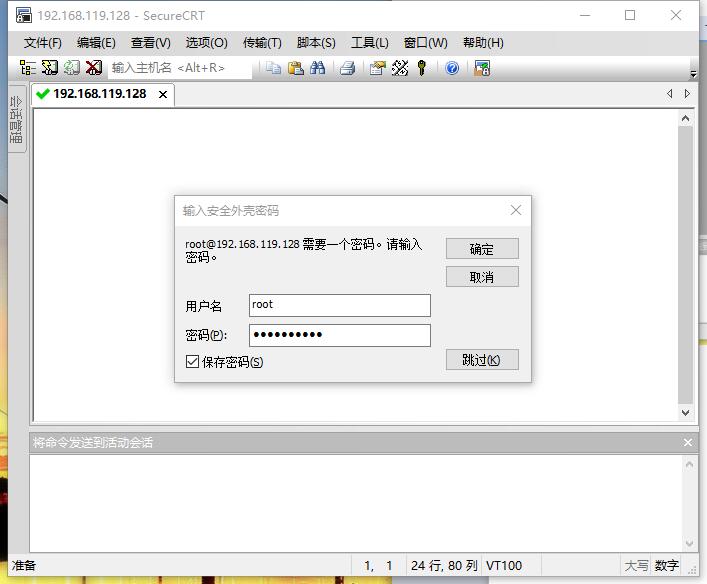Viewport: 707px width, 584px height.
Task: Click the Public Key Assistant key icon
Action: 422,68
